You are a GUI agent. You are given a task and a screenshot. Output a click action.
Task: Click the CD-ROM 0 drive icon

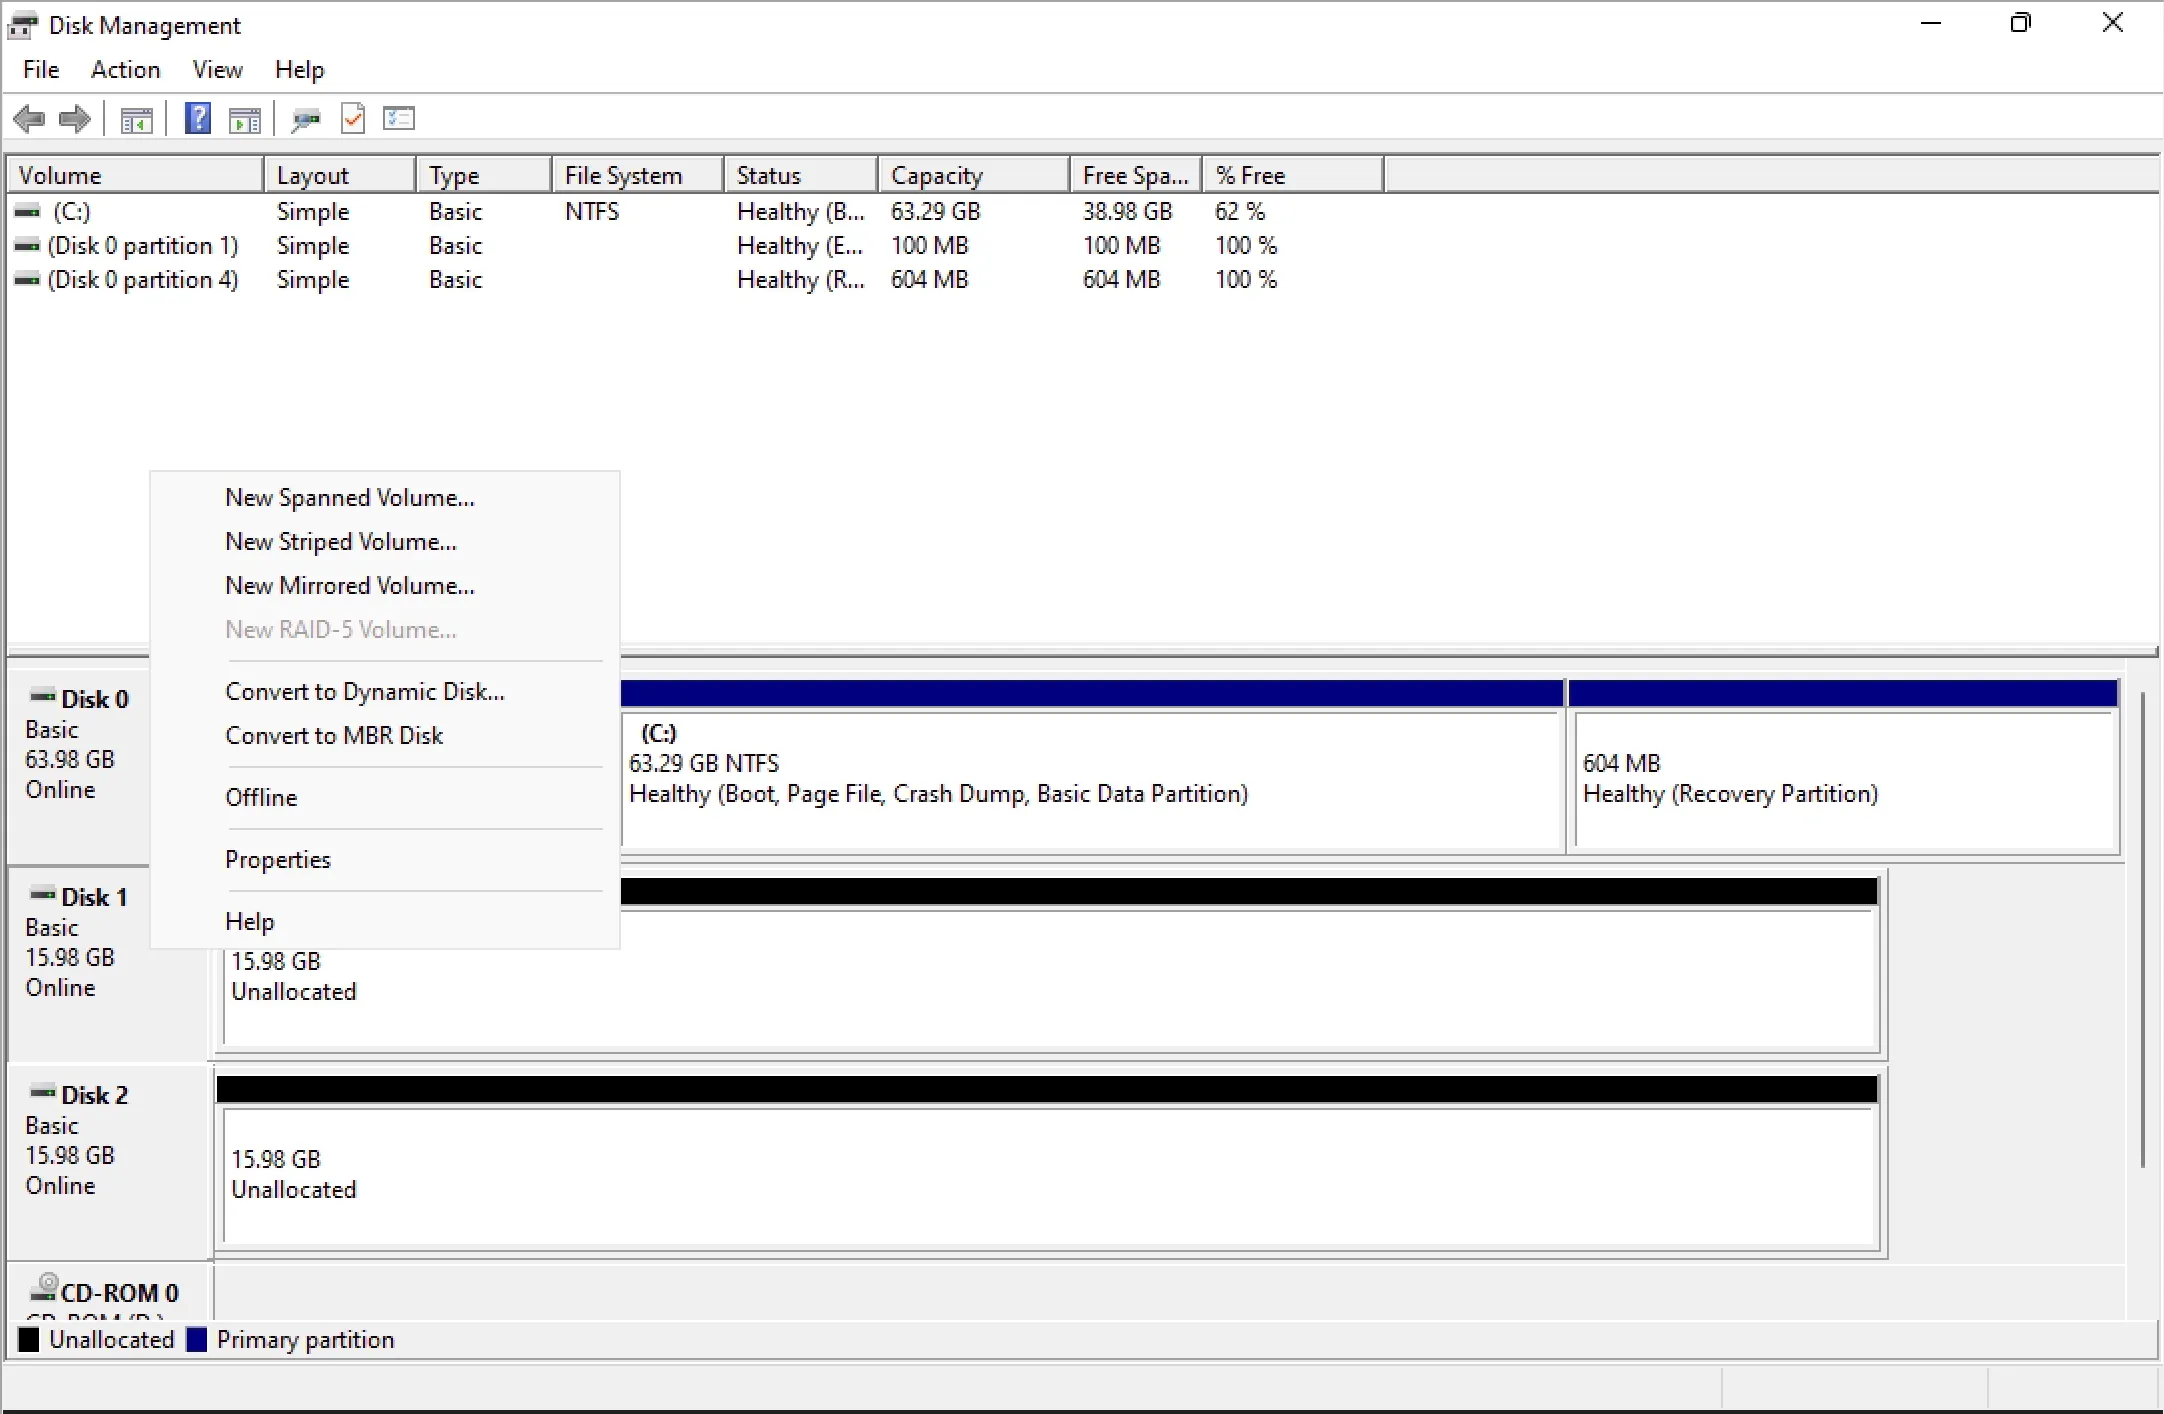[45, 1288]
